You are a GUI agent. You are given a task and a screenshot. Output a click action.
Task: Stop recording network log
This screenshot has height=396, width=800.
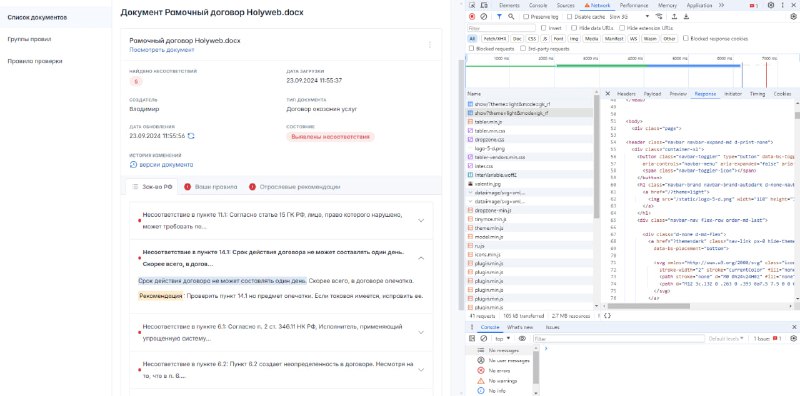tap(472, 17)
